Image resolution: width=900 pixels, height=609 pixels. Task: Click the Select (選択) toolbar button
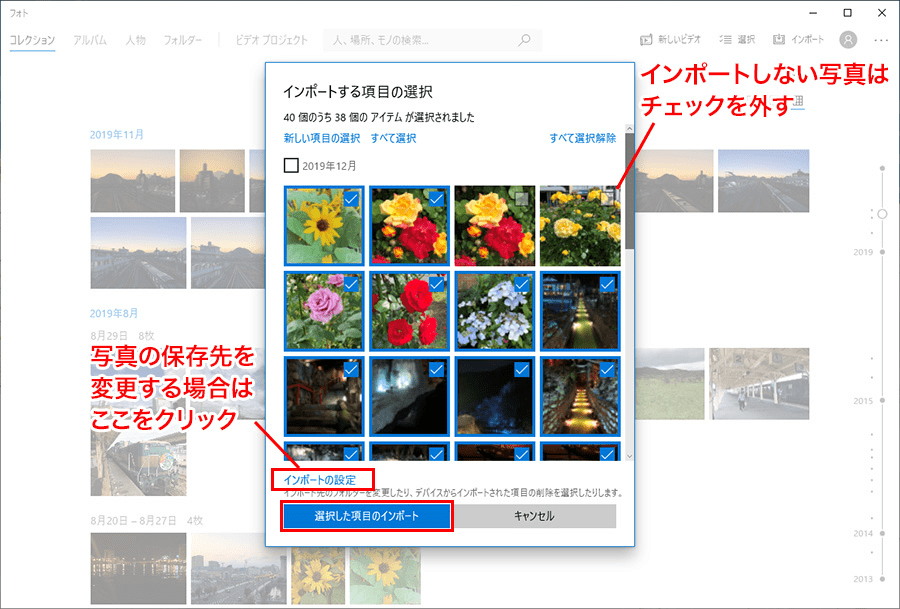pos(737,40)
